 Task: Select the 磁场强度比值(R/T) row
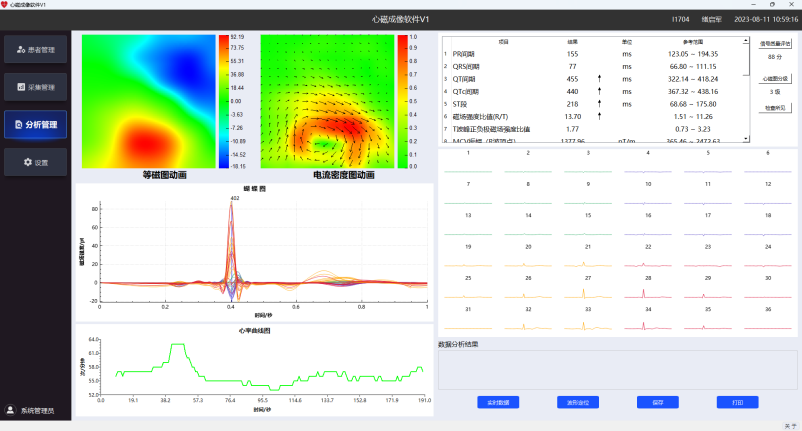(x=593, y=117)
